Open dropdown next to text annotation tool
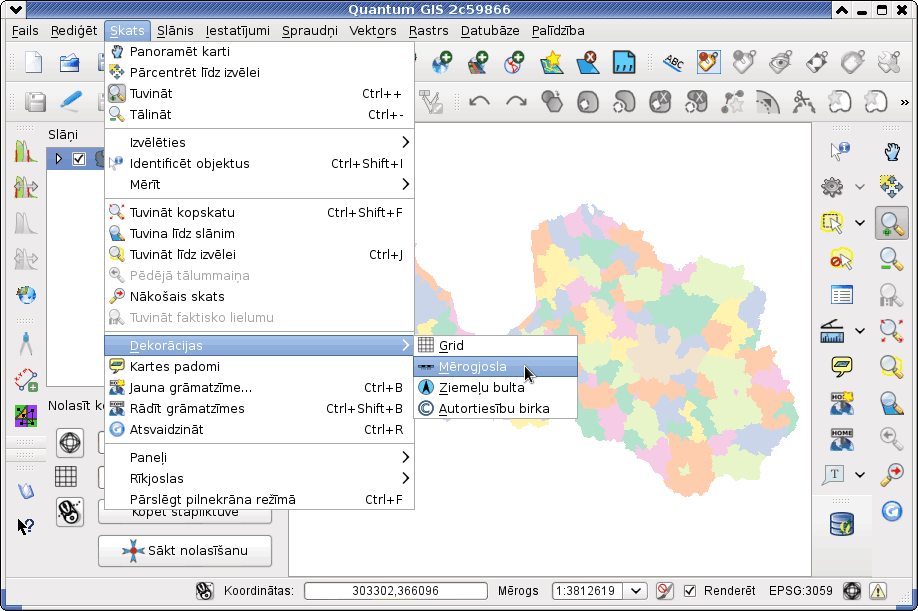The image size is (918, 611). tap(859, 475)
